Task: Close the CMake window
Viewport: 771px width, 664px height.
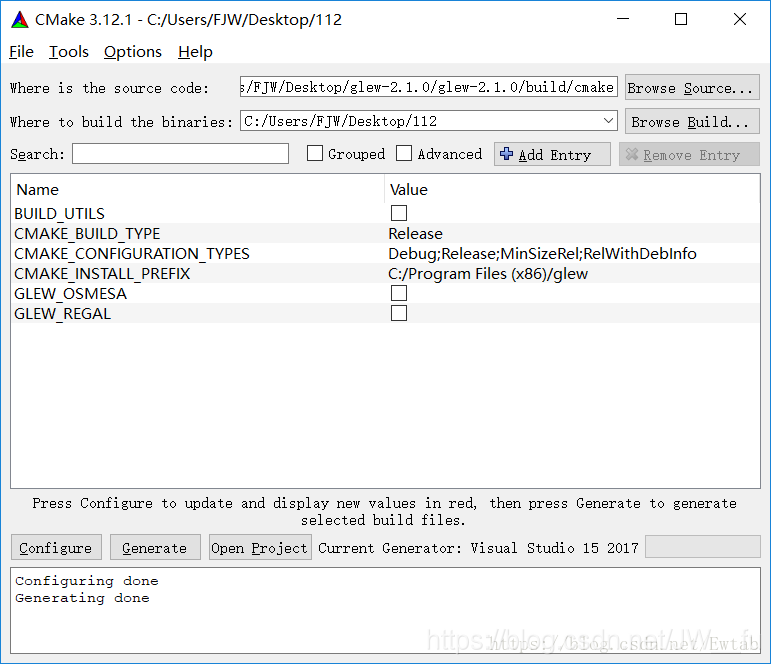Action: [x=740, y=19]
